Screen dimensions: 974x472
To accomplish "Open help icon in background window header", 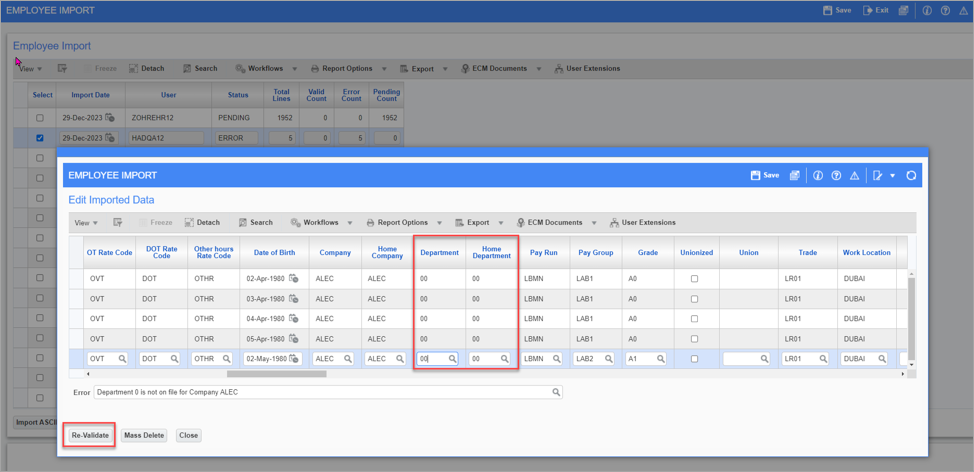I will tap(945, 11).
